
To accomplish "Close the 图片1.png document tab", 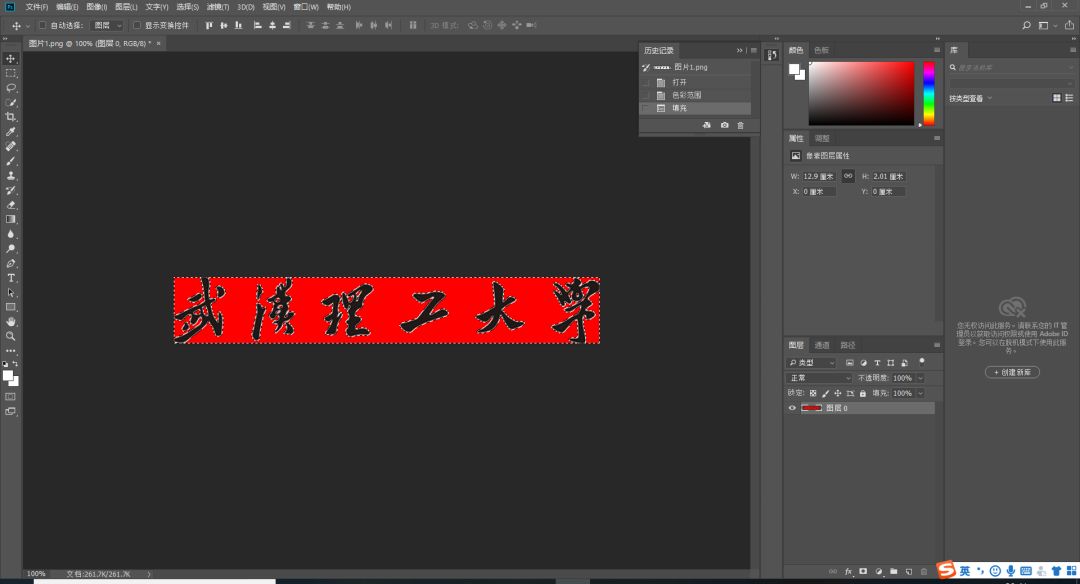I will click(158, 43).
